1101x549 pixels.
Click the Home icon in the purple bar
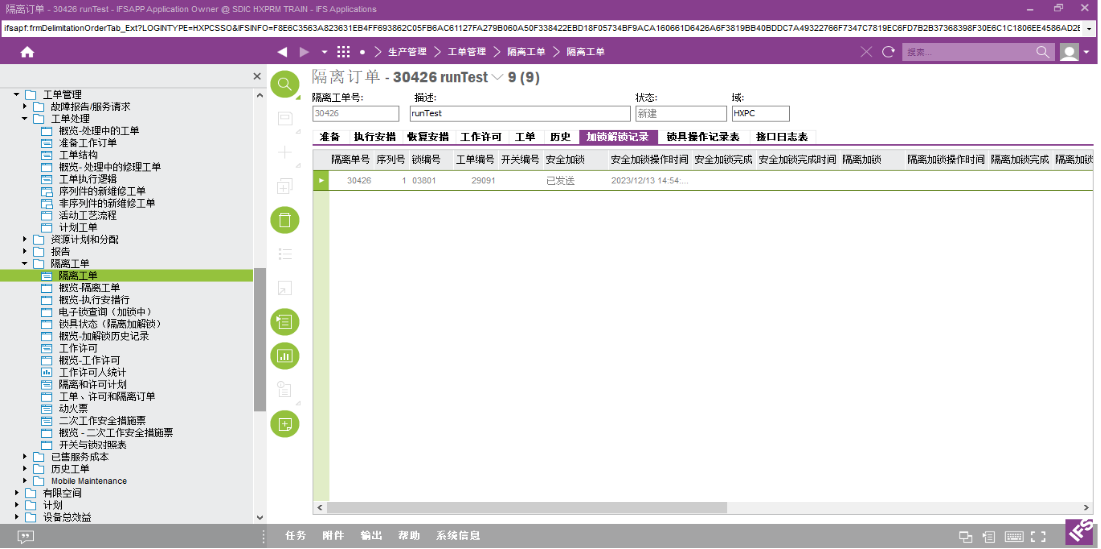tap(27, 52)
